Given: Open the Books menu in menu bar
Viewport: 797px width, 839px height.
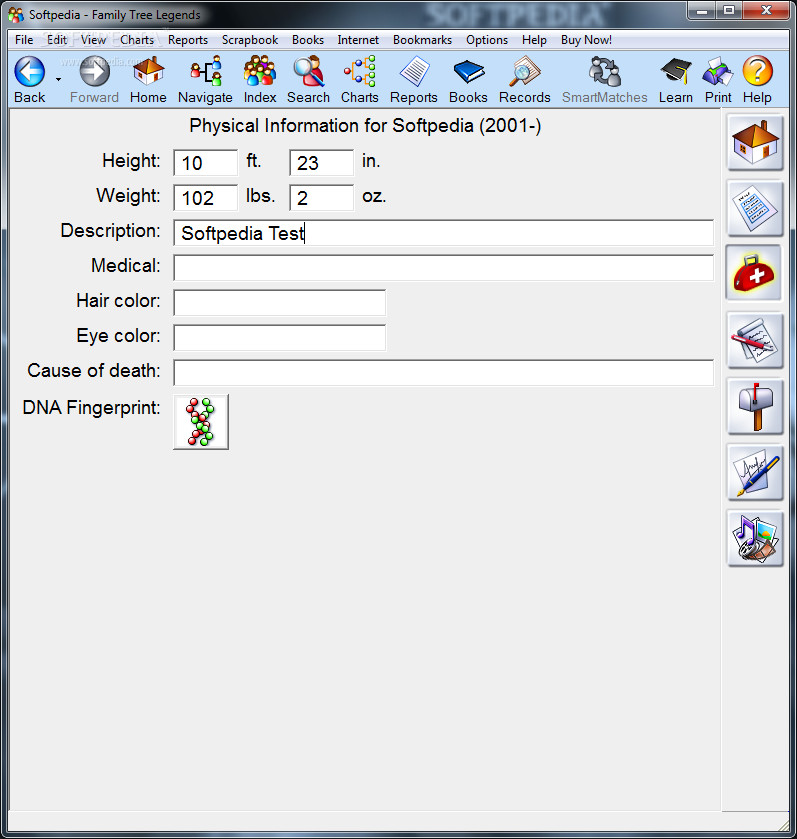Looking at the screenshot, I should 308,40.
